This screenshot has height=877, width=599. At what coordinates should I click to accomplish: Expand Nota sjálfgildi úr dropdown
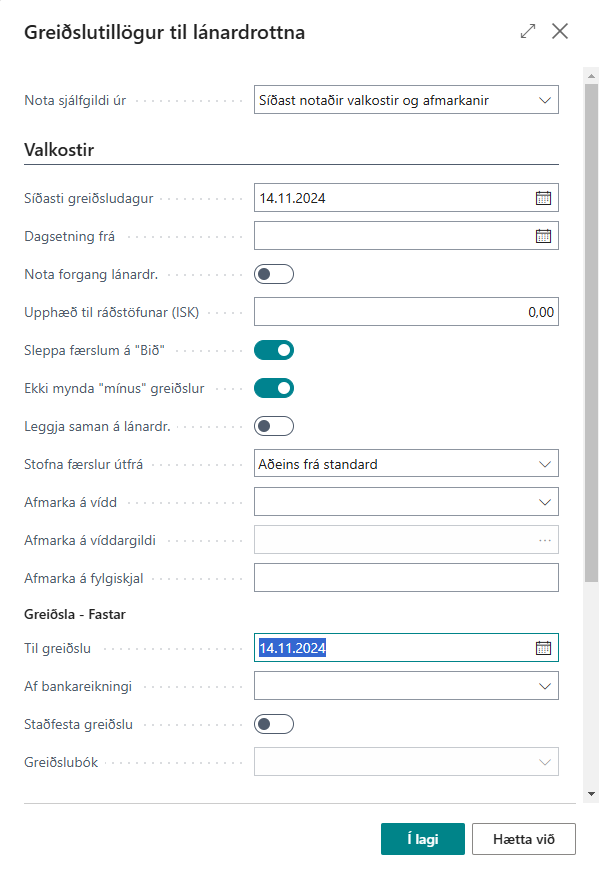click(406, 100)
